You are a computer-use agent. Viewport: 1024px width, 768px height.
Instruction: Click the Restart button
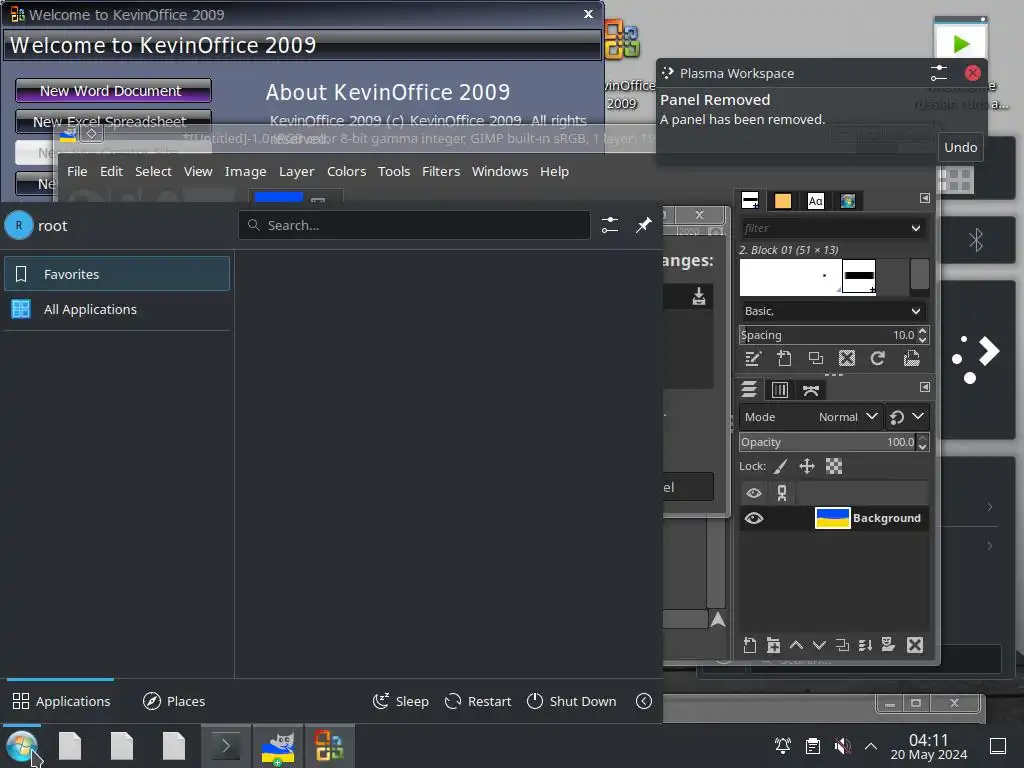point(477,701)
